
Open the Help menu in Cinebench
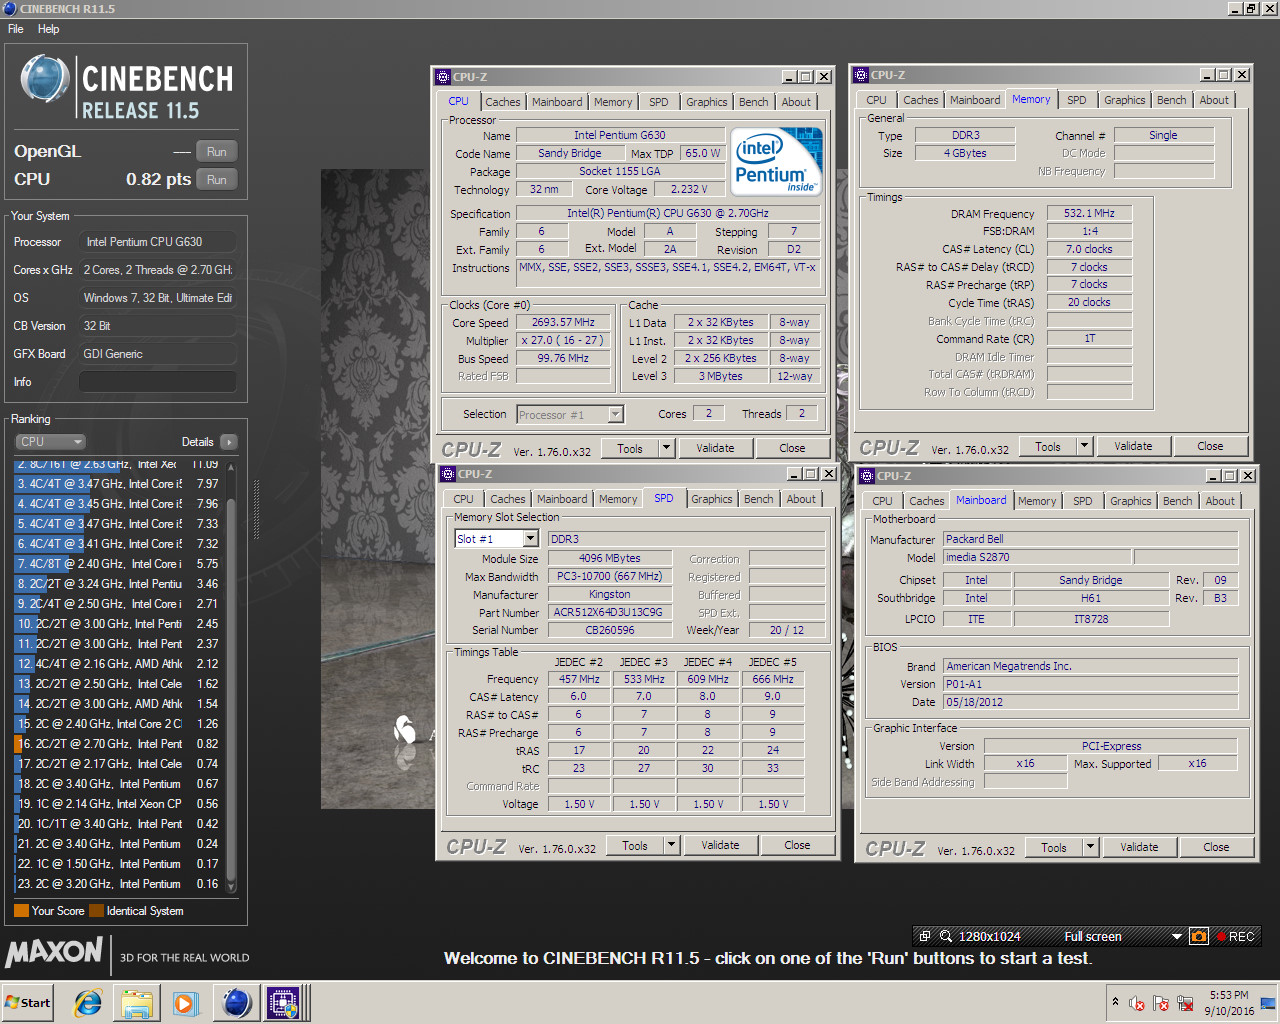(48, 29)
